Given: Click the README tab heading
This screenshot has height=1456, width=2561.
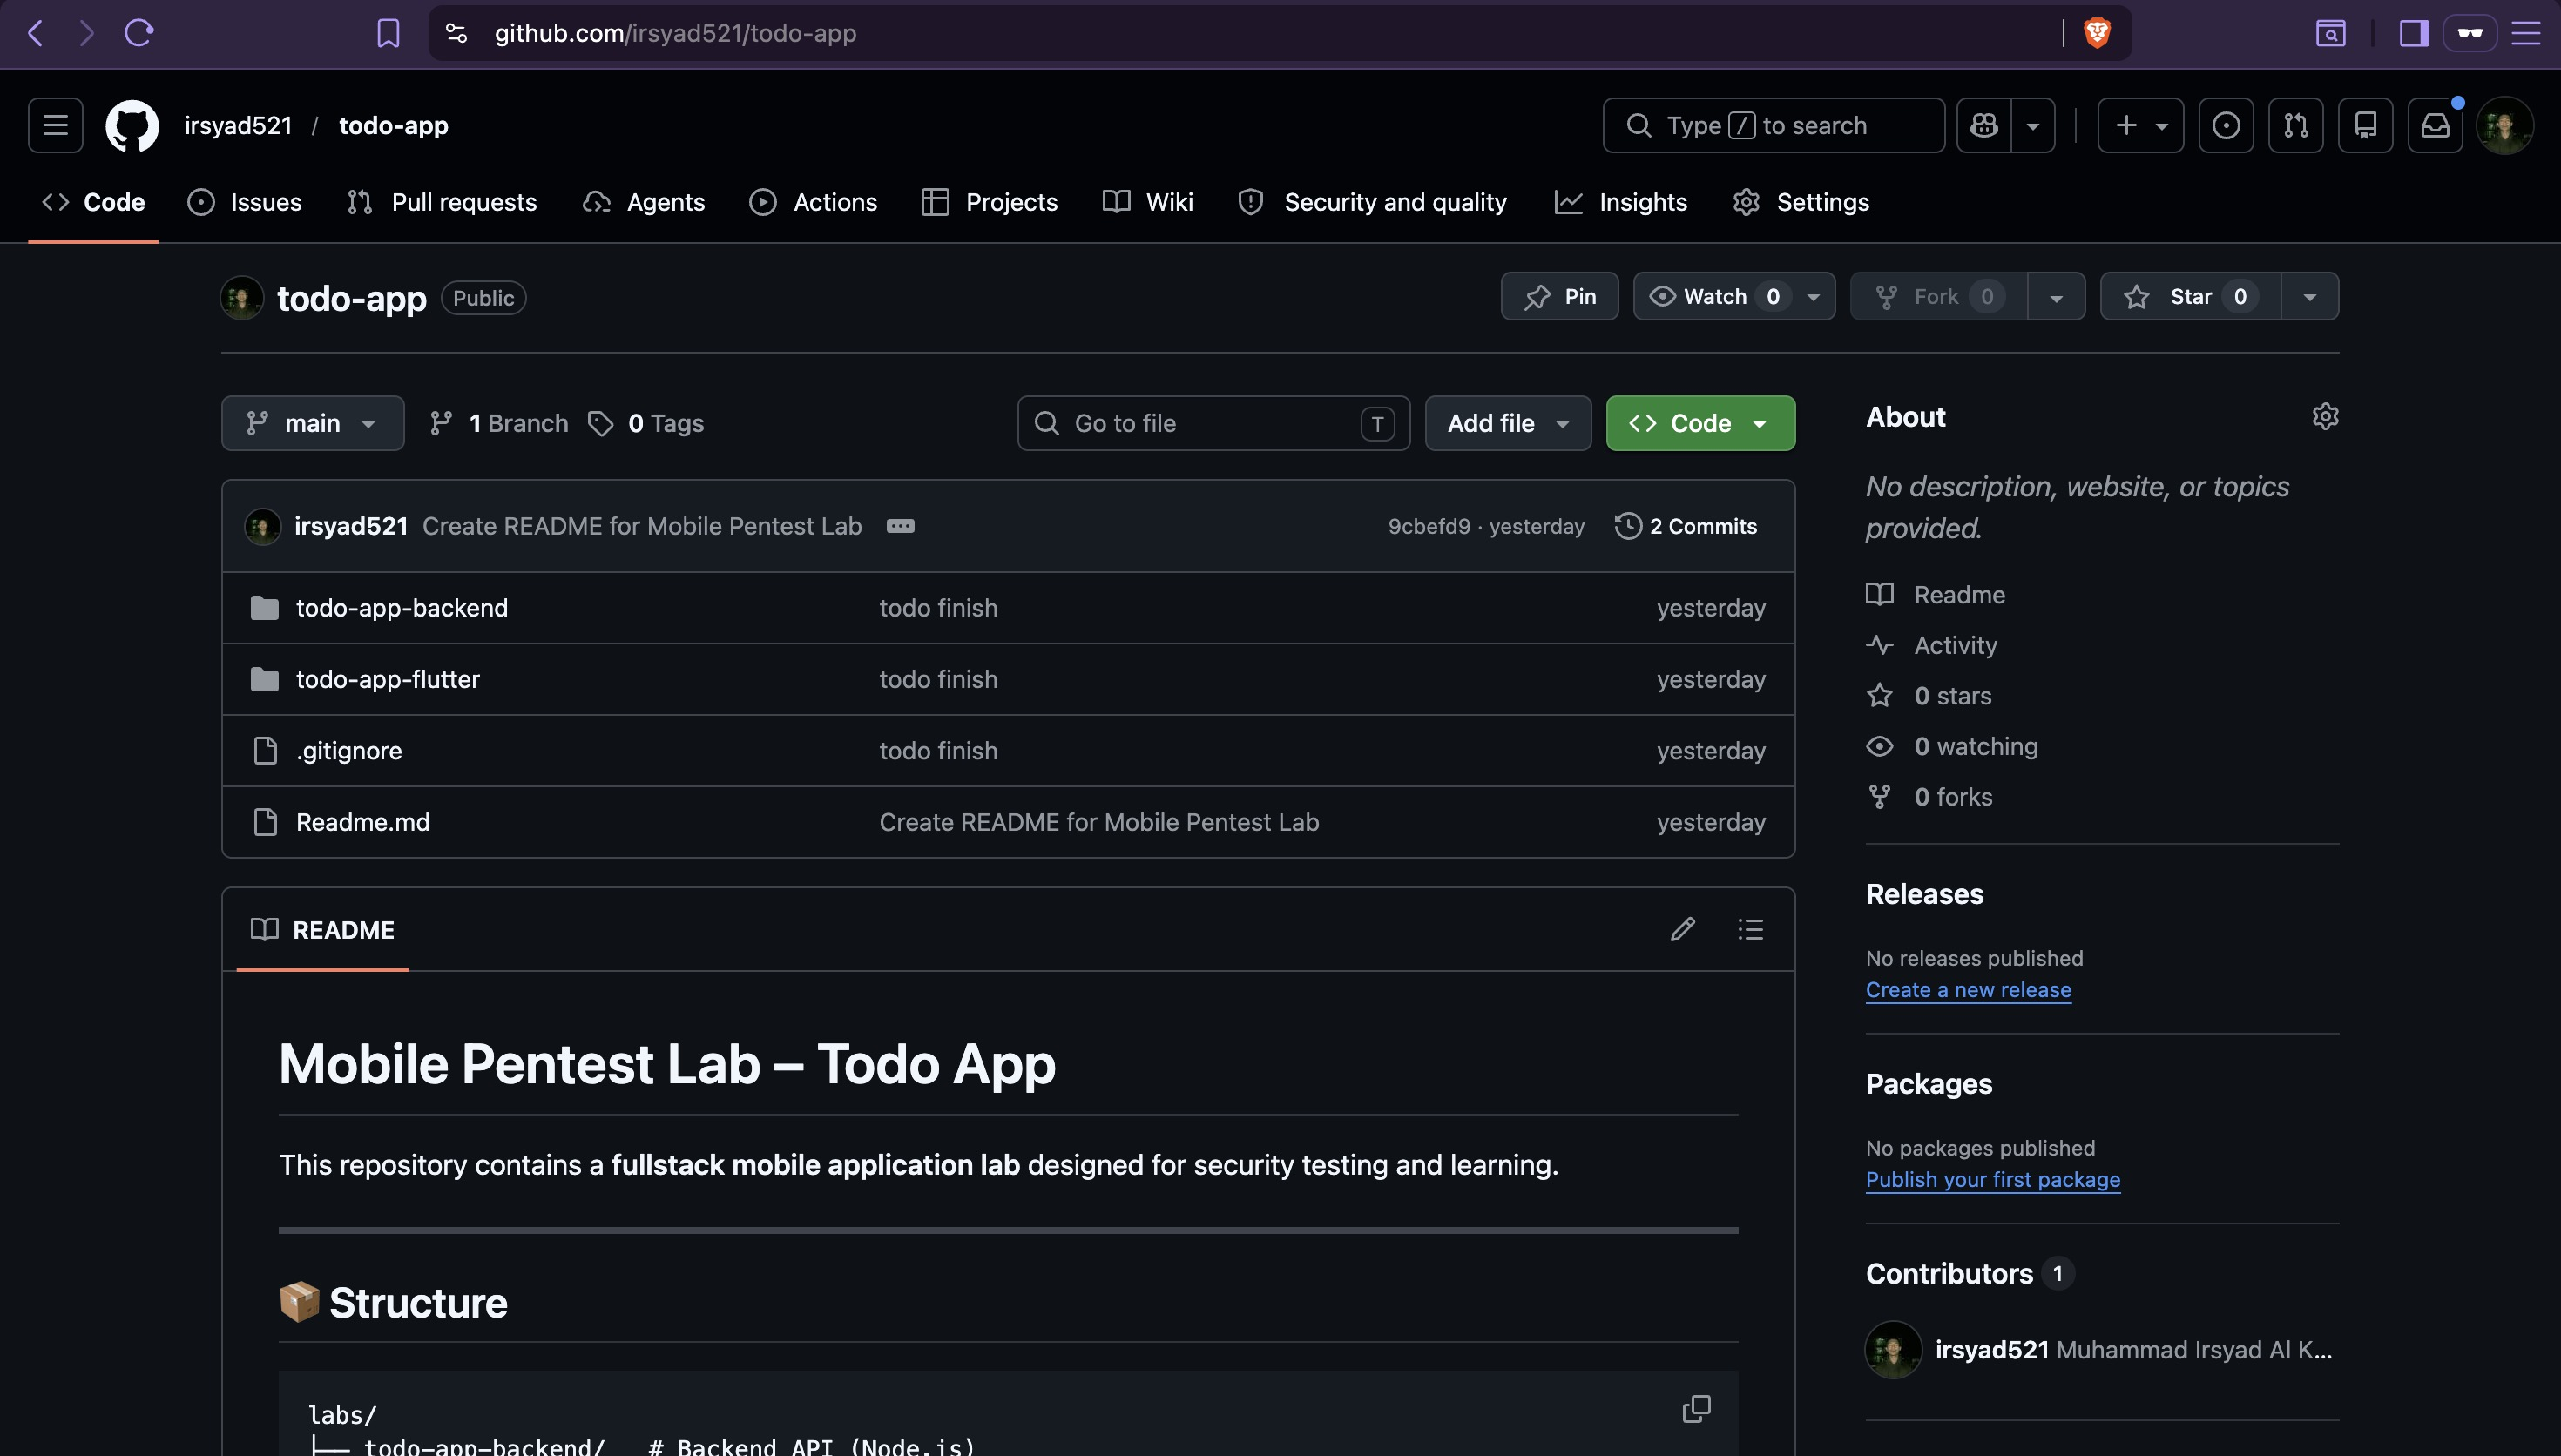Looking at the screenshot, I should pyautogui.click(x=322, y=930).
